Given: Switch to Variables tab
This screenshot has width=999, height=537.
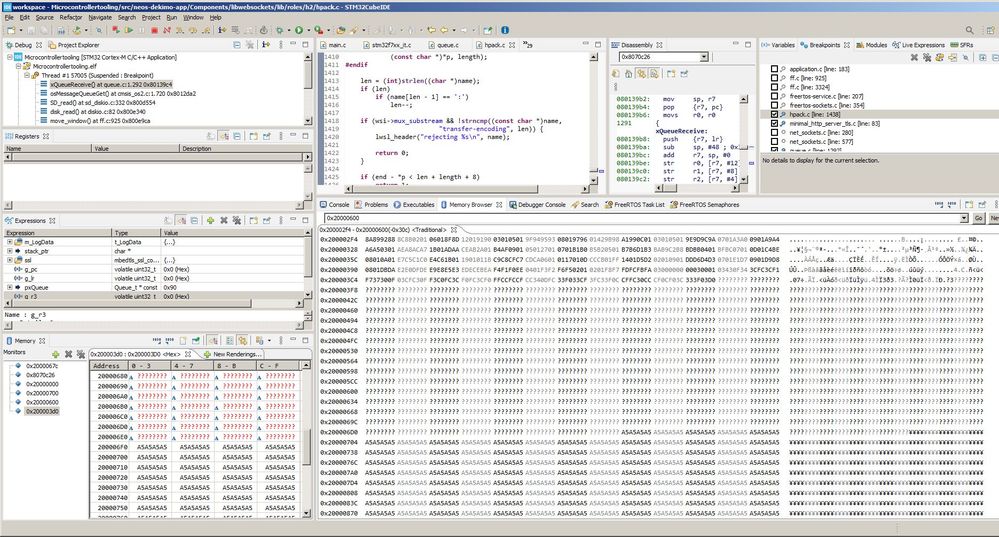Looking at the screenshot, I should tap(778, 45).
